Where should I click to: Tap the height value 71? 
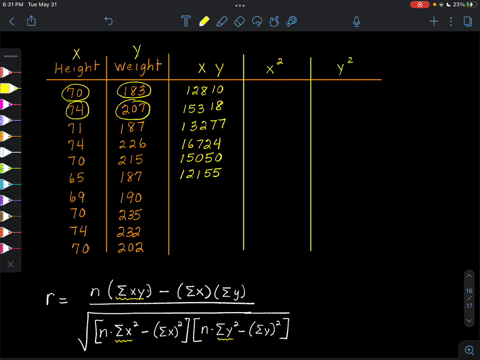tap(75, 128)
